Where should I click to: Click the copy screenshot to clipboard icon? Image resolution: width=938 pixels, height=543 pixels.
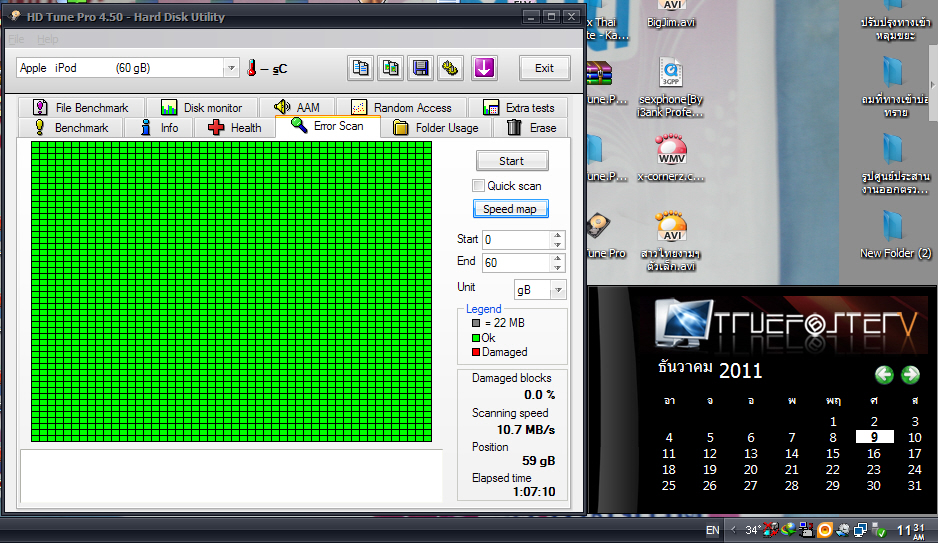[391, 68]
